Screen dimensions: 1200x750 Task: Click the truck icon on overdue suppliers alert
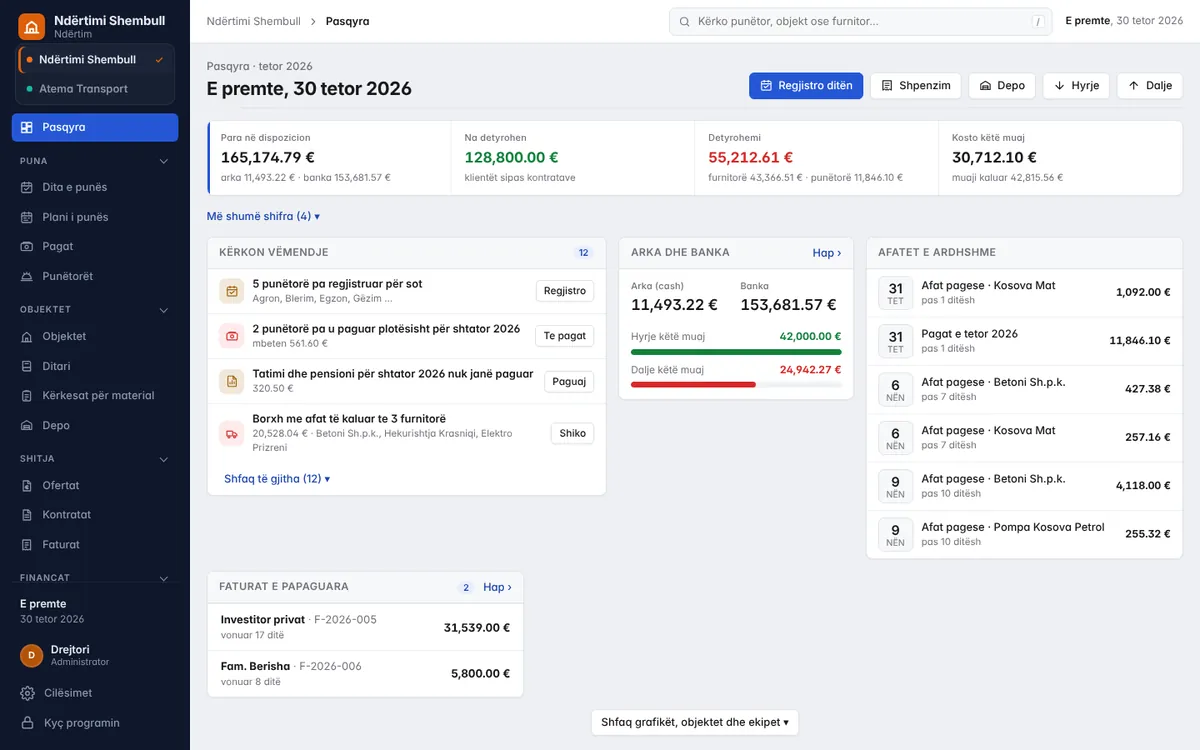pos(232,433)
